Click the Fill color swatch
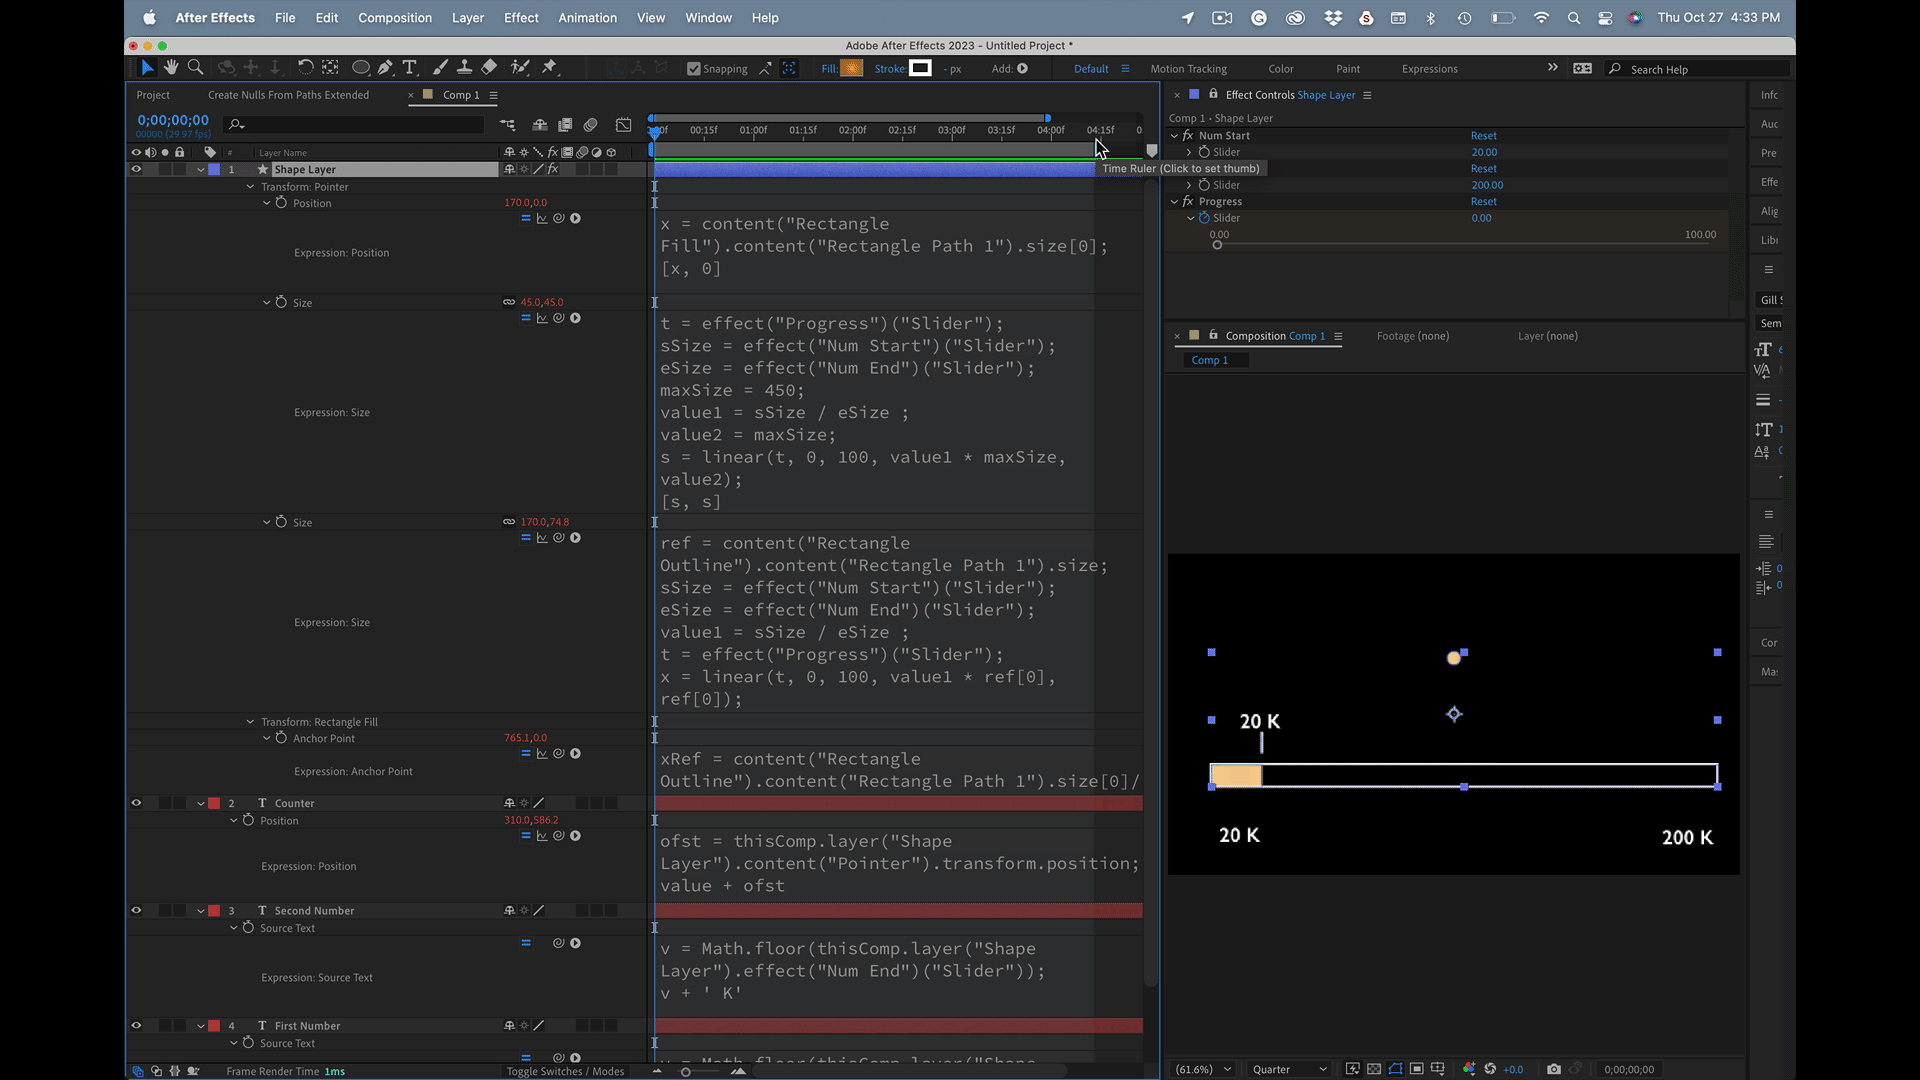The width and height of the screenshot is (1920, 1080). coord(852,69)
